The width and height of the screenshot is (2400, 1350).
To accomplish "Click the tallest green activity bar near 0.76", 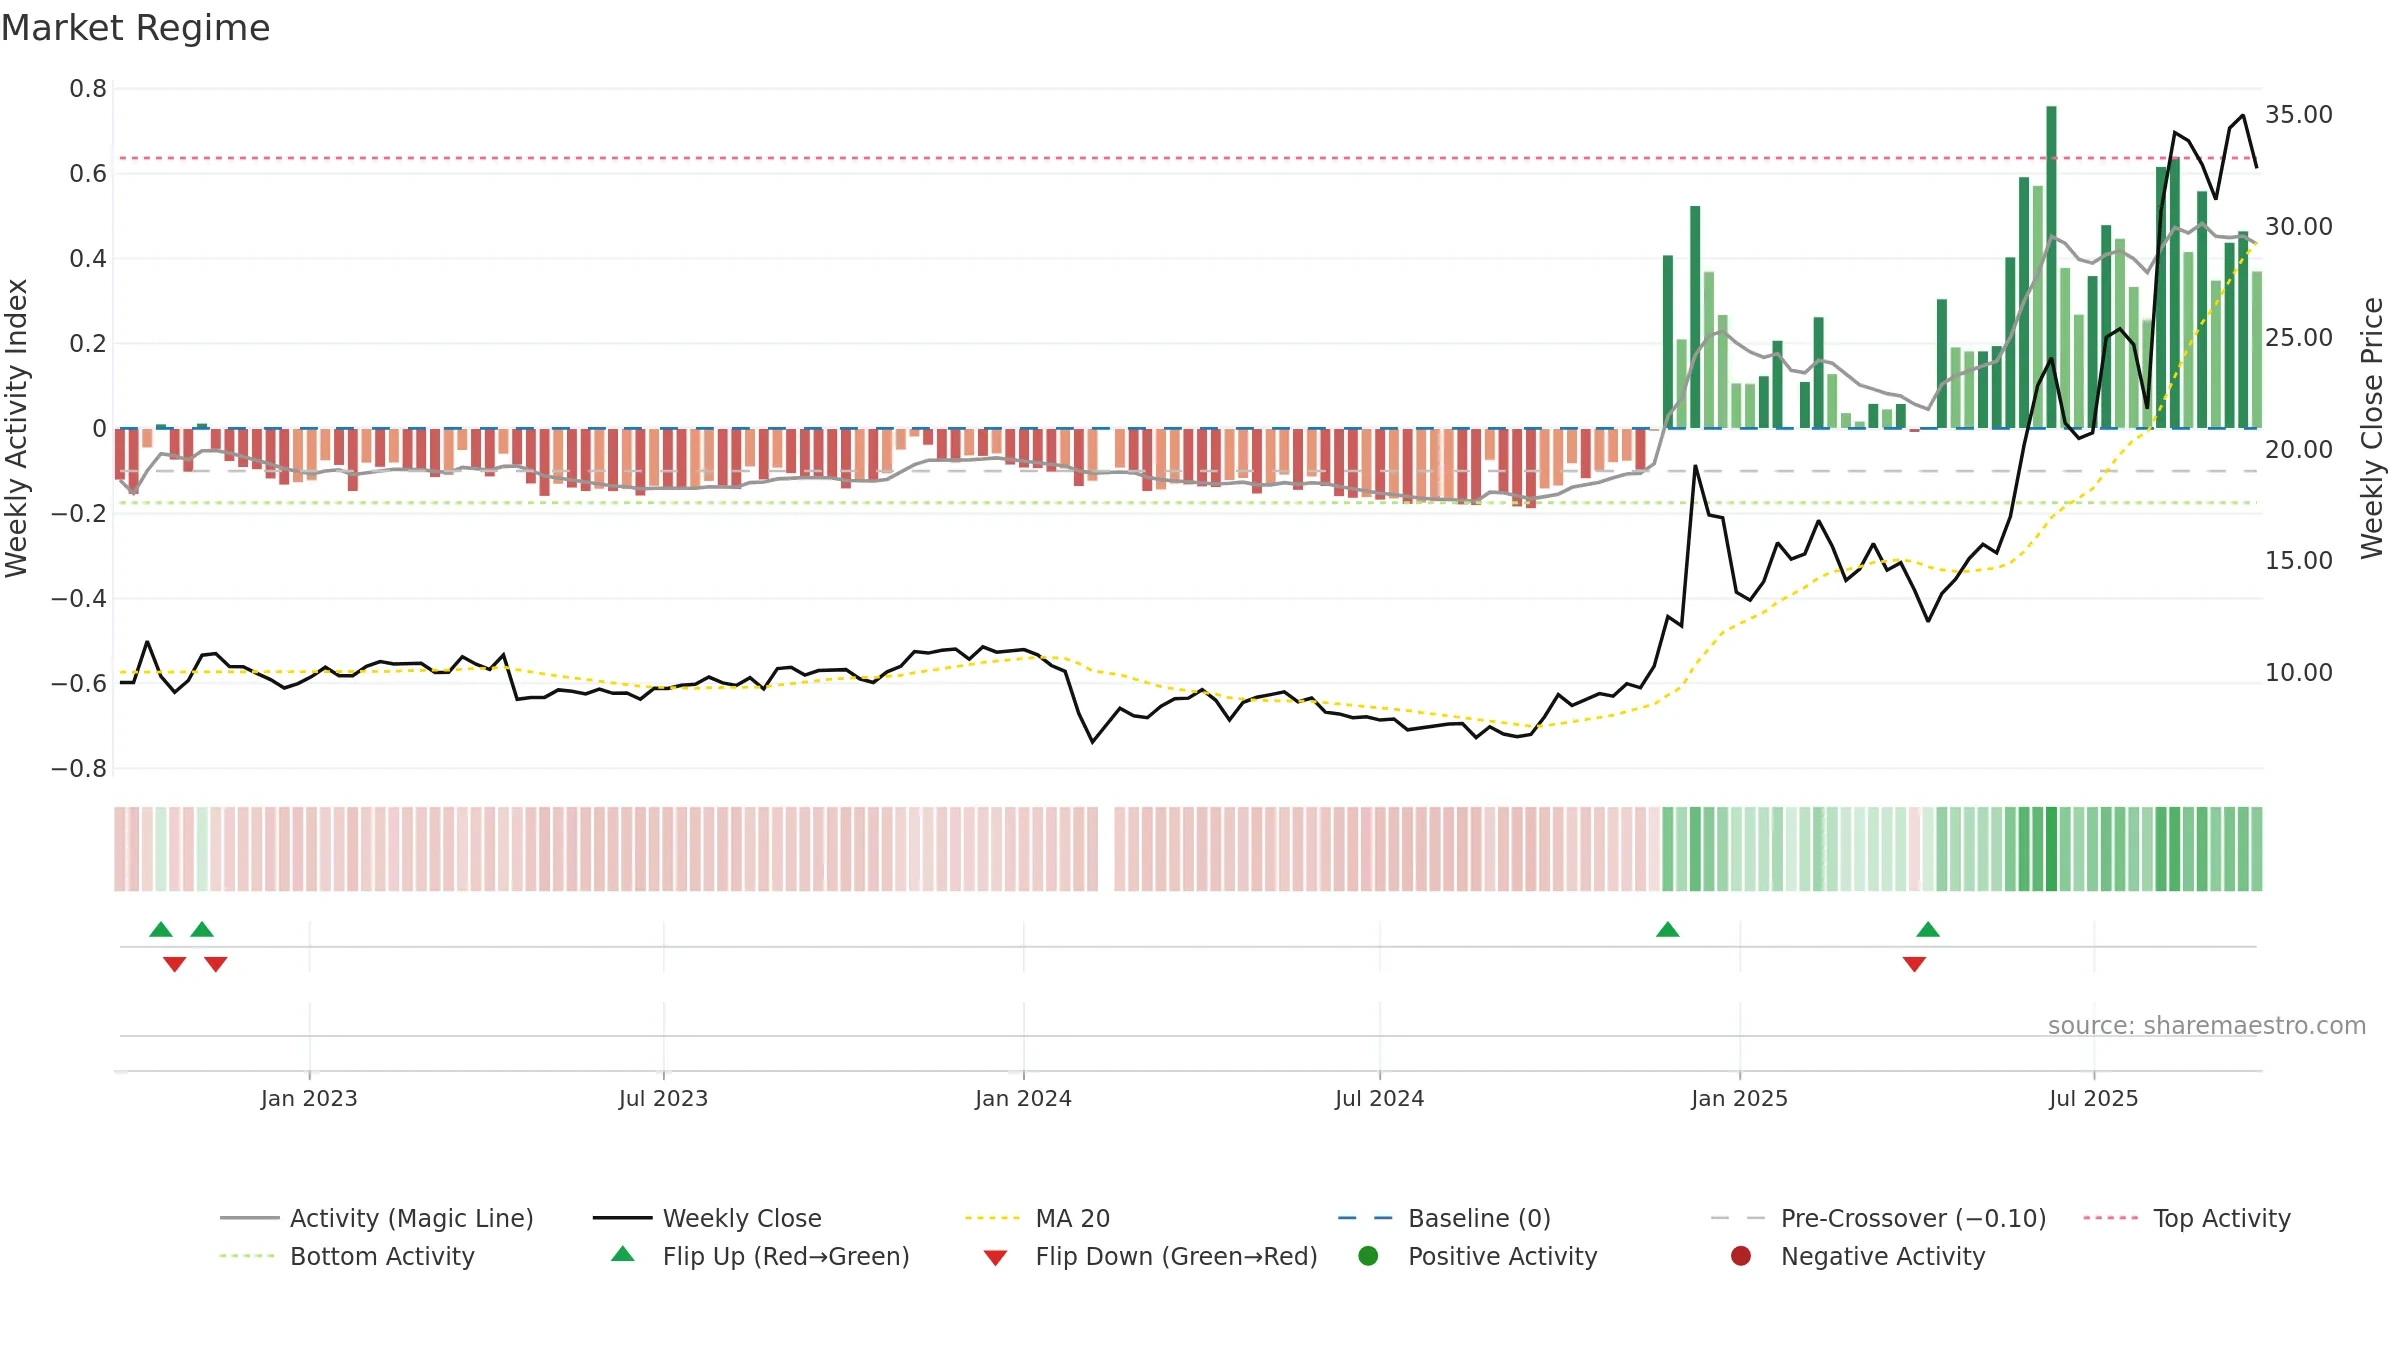I will [2051, 267].
